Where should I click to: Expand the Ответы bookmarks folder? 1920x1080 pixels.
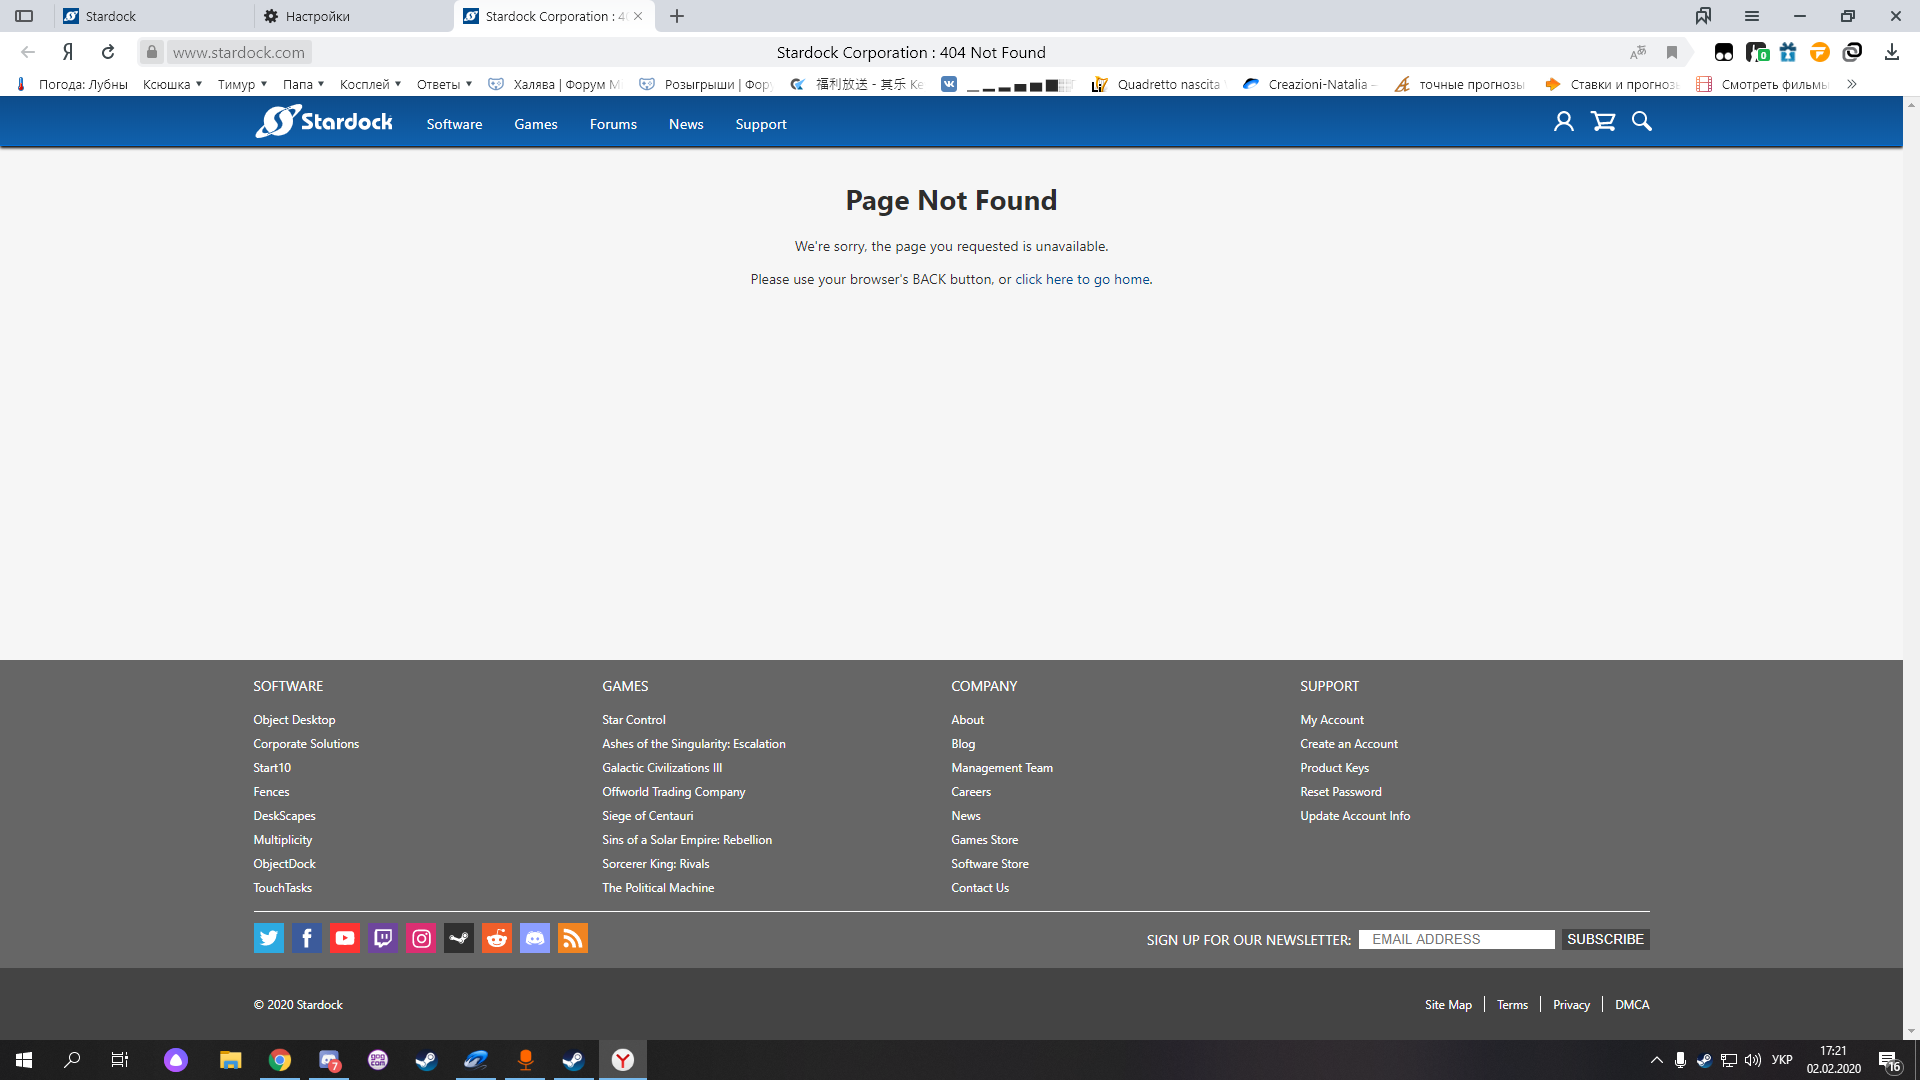pyautogui.click(x=445, y=84)
